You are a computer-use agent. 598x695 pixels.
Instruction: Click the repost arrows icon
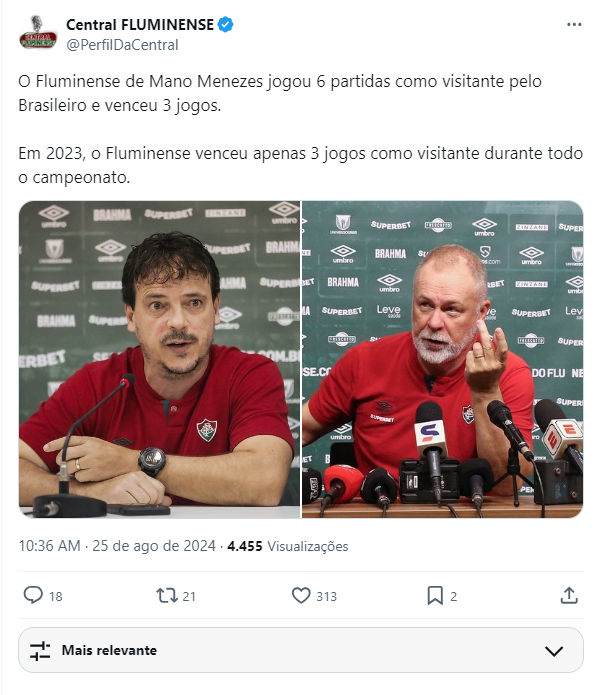point(167,595)
